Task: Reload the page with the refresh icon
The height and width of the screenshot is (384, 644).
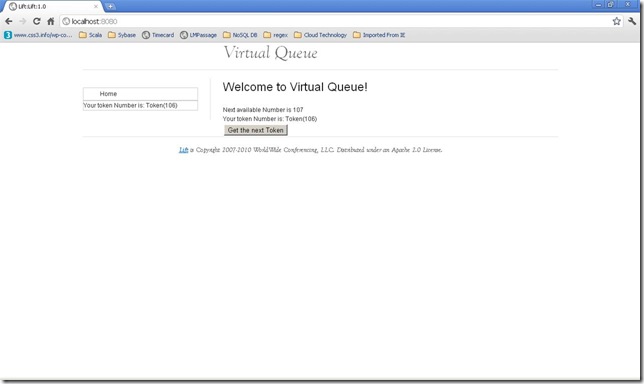Action: [37, 21]
